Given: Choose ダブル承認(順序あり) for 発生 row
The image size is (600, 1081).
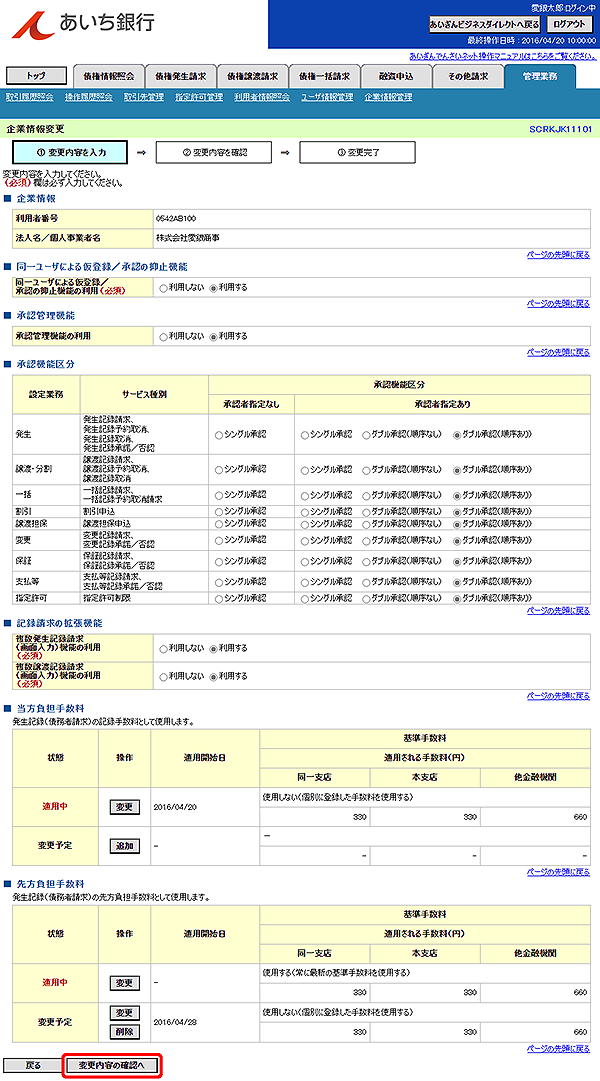Looking at the screenshot, I should pyautogui.click(x=457, y=435).
